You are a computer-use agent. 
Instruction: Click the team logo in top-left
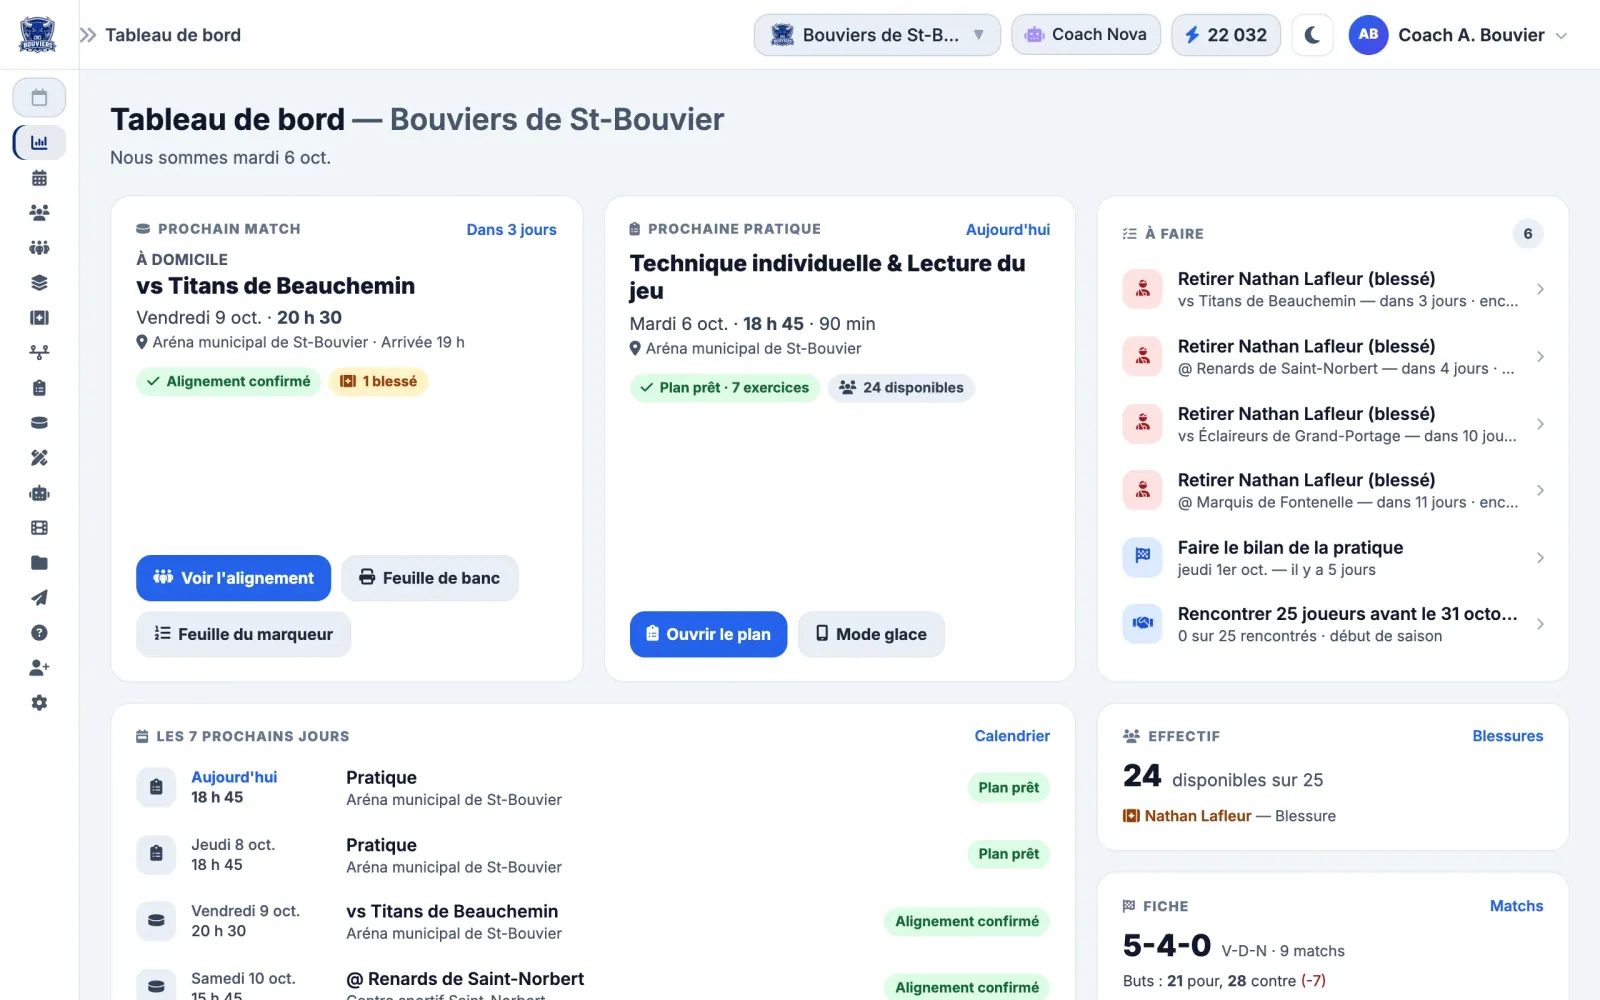[x=38, y=35]
